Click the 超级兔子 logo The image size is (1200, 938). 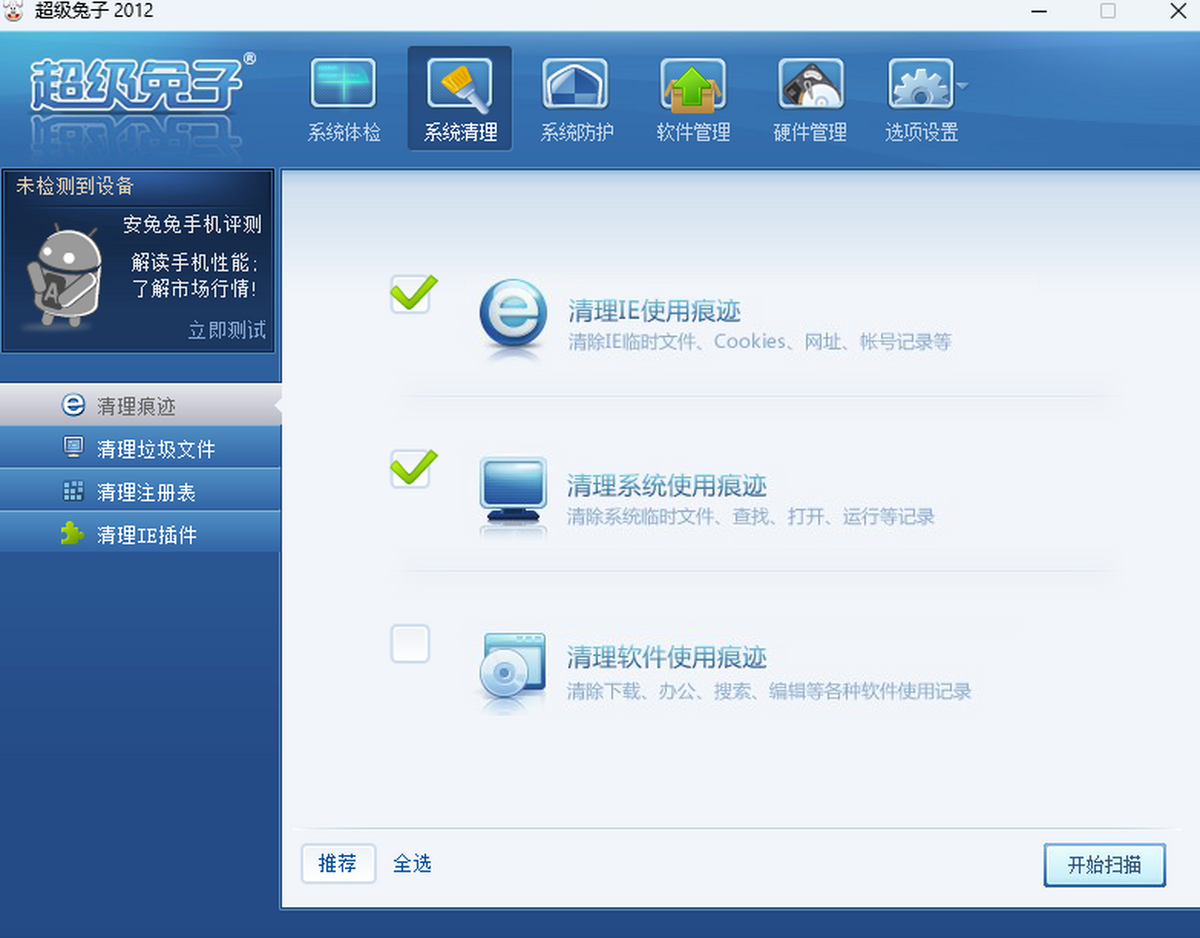click(142, 84)
